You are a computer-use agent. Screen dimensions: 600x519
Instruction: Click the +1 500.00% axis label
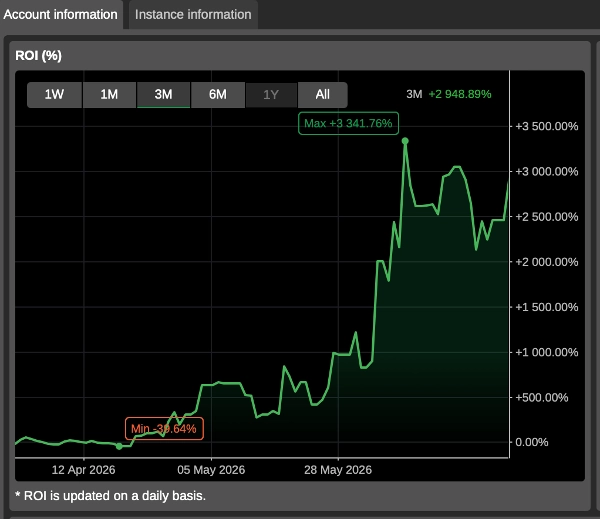pos(546,307)
